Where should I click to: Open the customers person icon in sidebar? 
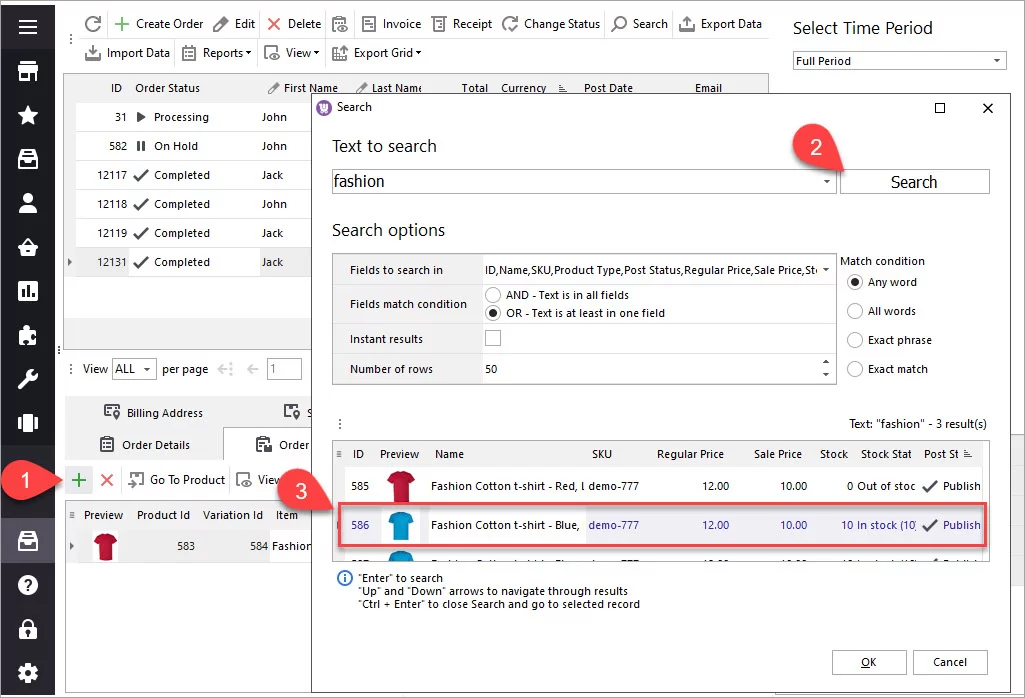tap(28, 204)
